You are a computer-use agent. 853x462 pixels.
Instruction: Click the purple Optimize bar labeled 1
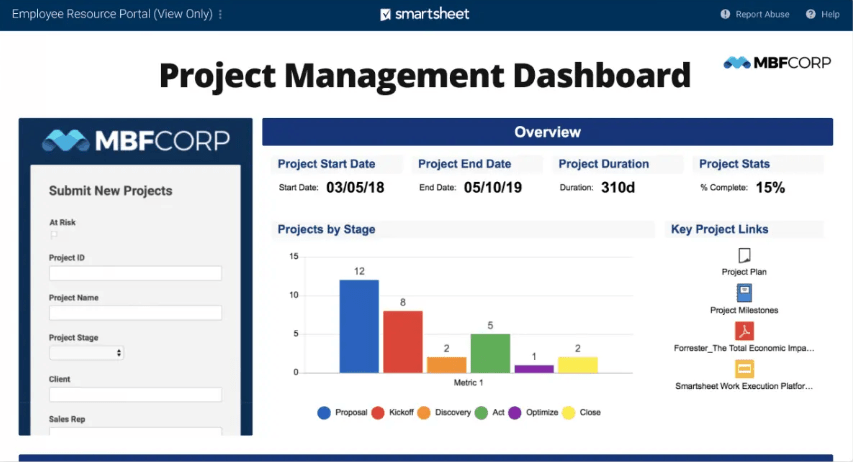534,369
